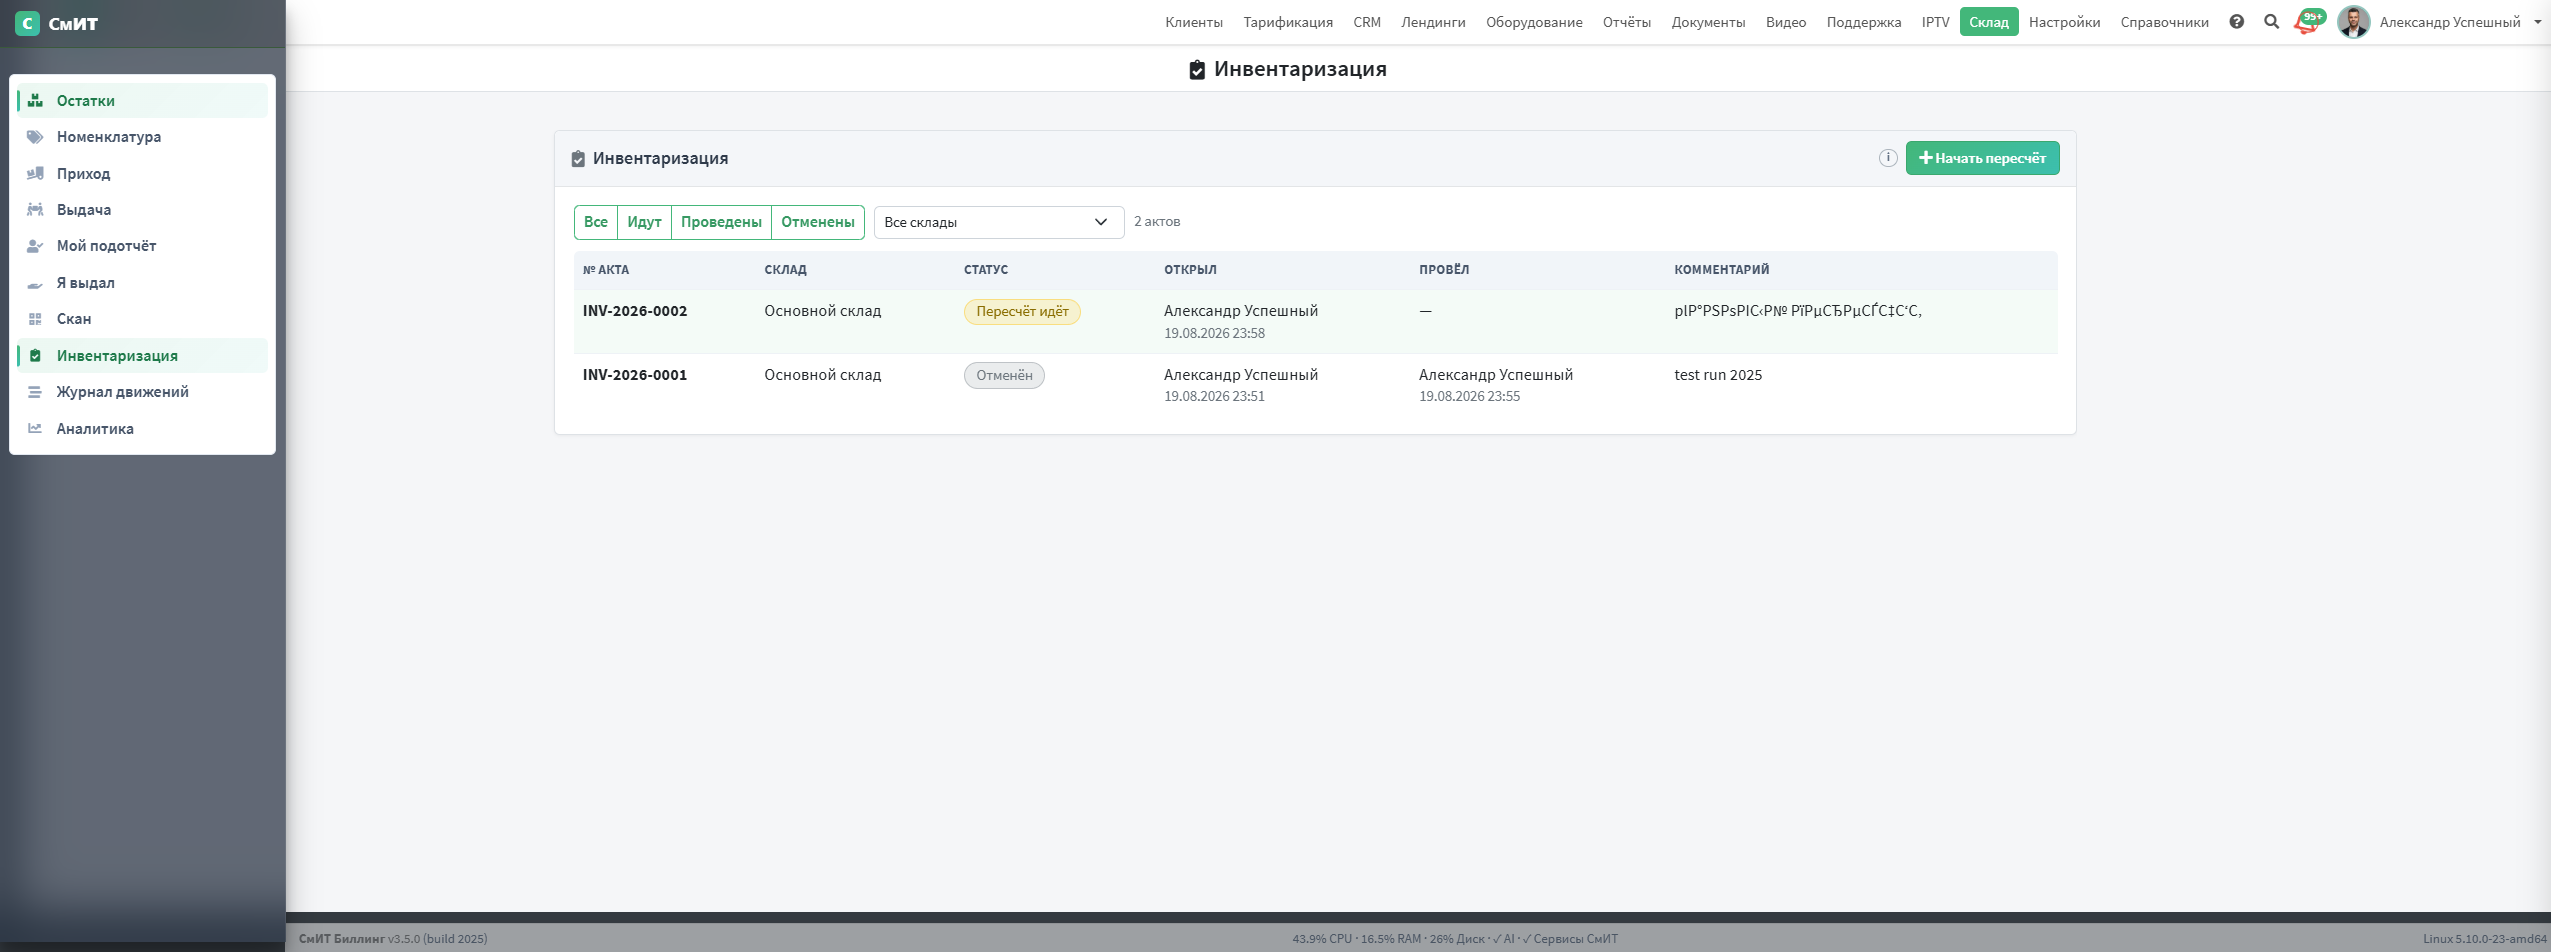
Task: Open the CRM top menu
Action: pyautogui.click(x=1367, y=22)
